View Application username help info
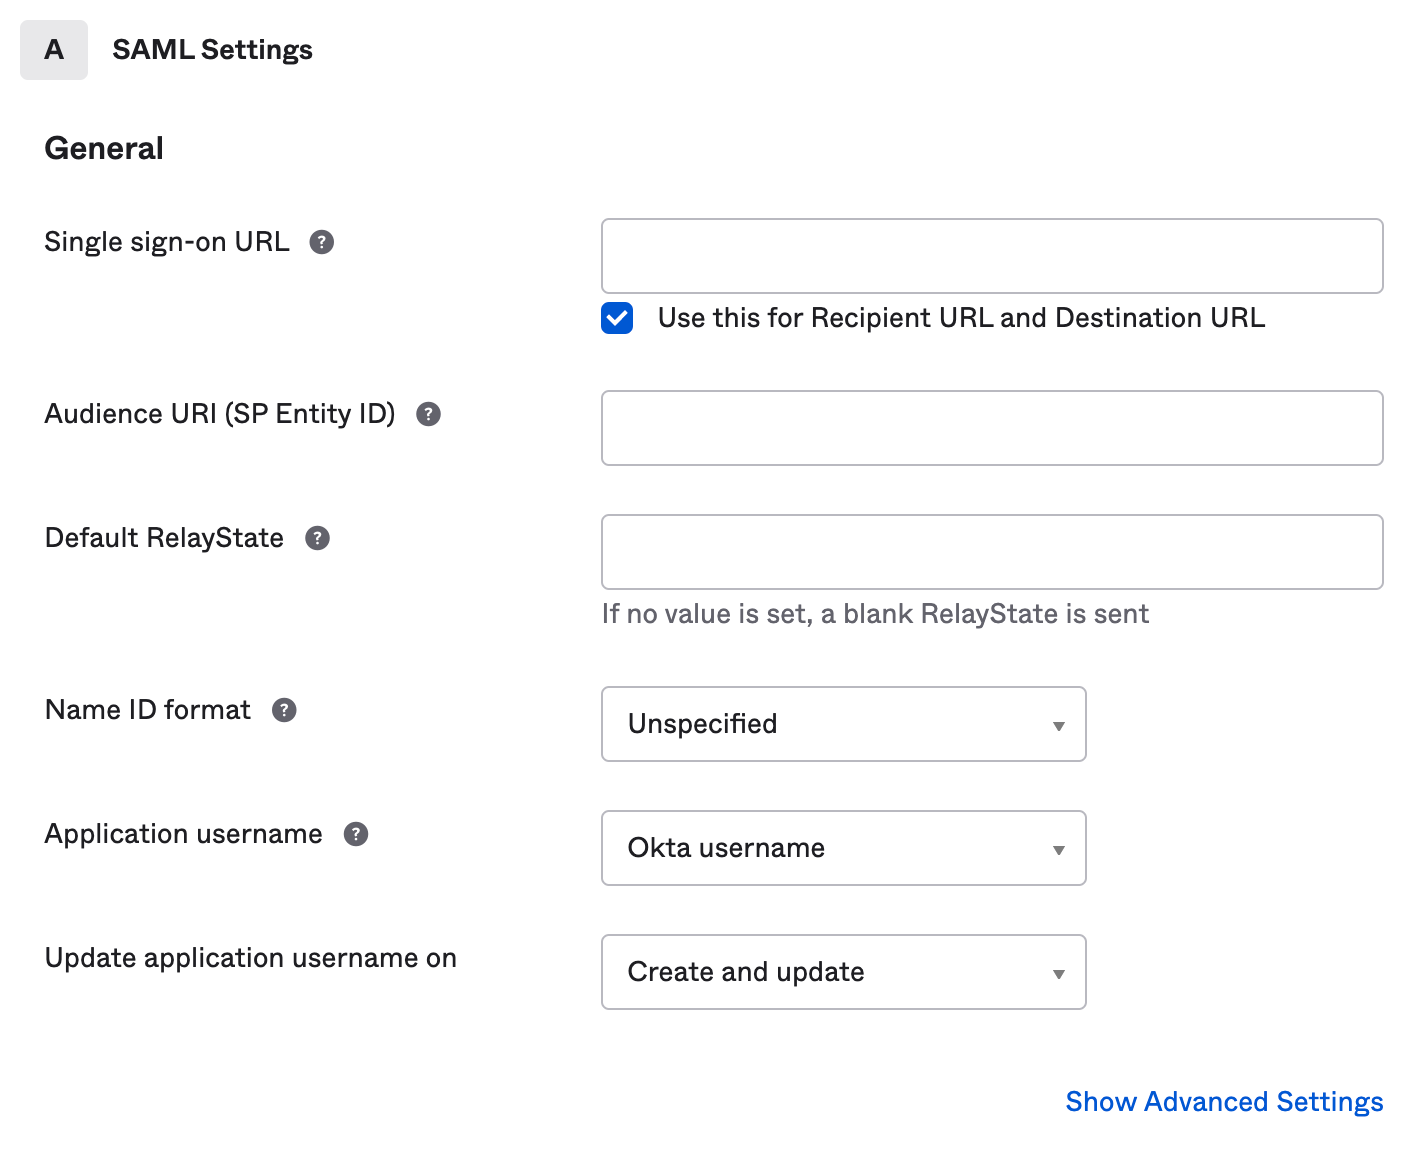The width and height of the screenshot is (1428, 1176). point(355,834)
